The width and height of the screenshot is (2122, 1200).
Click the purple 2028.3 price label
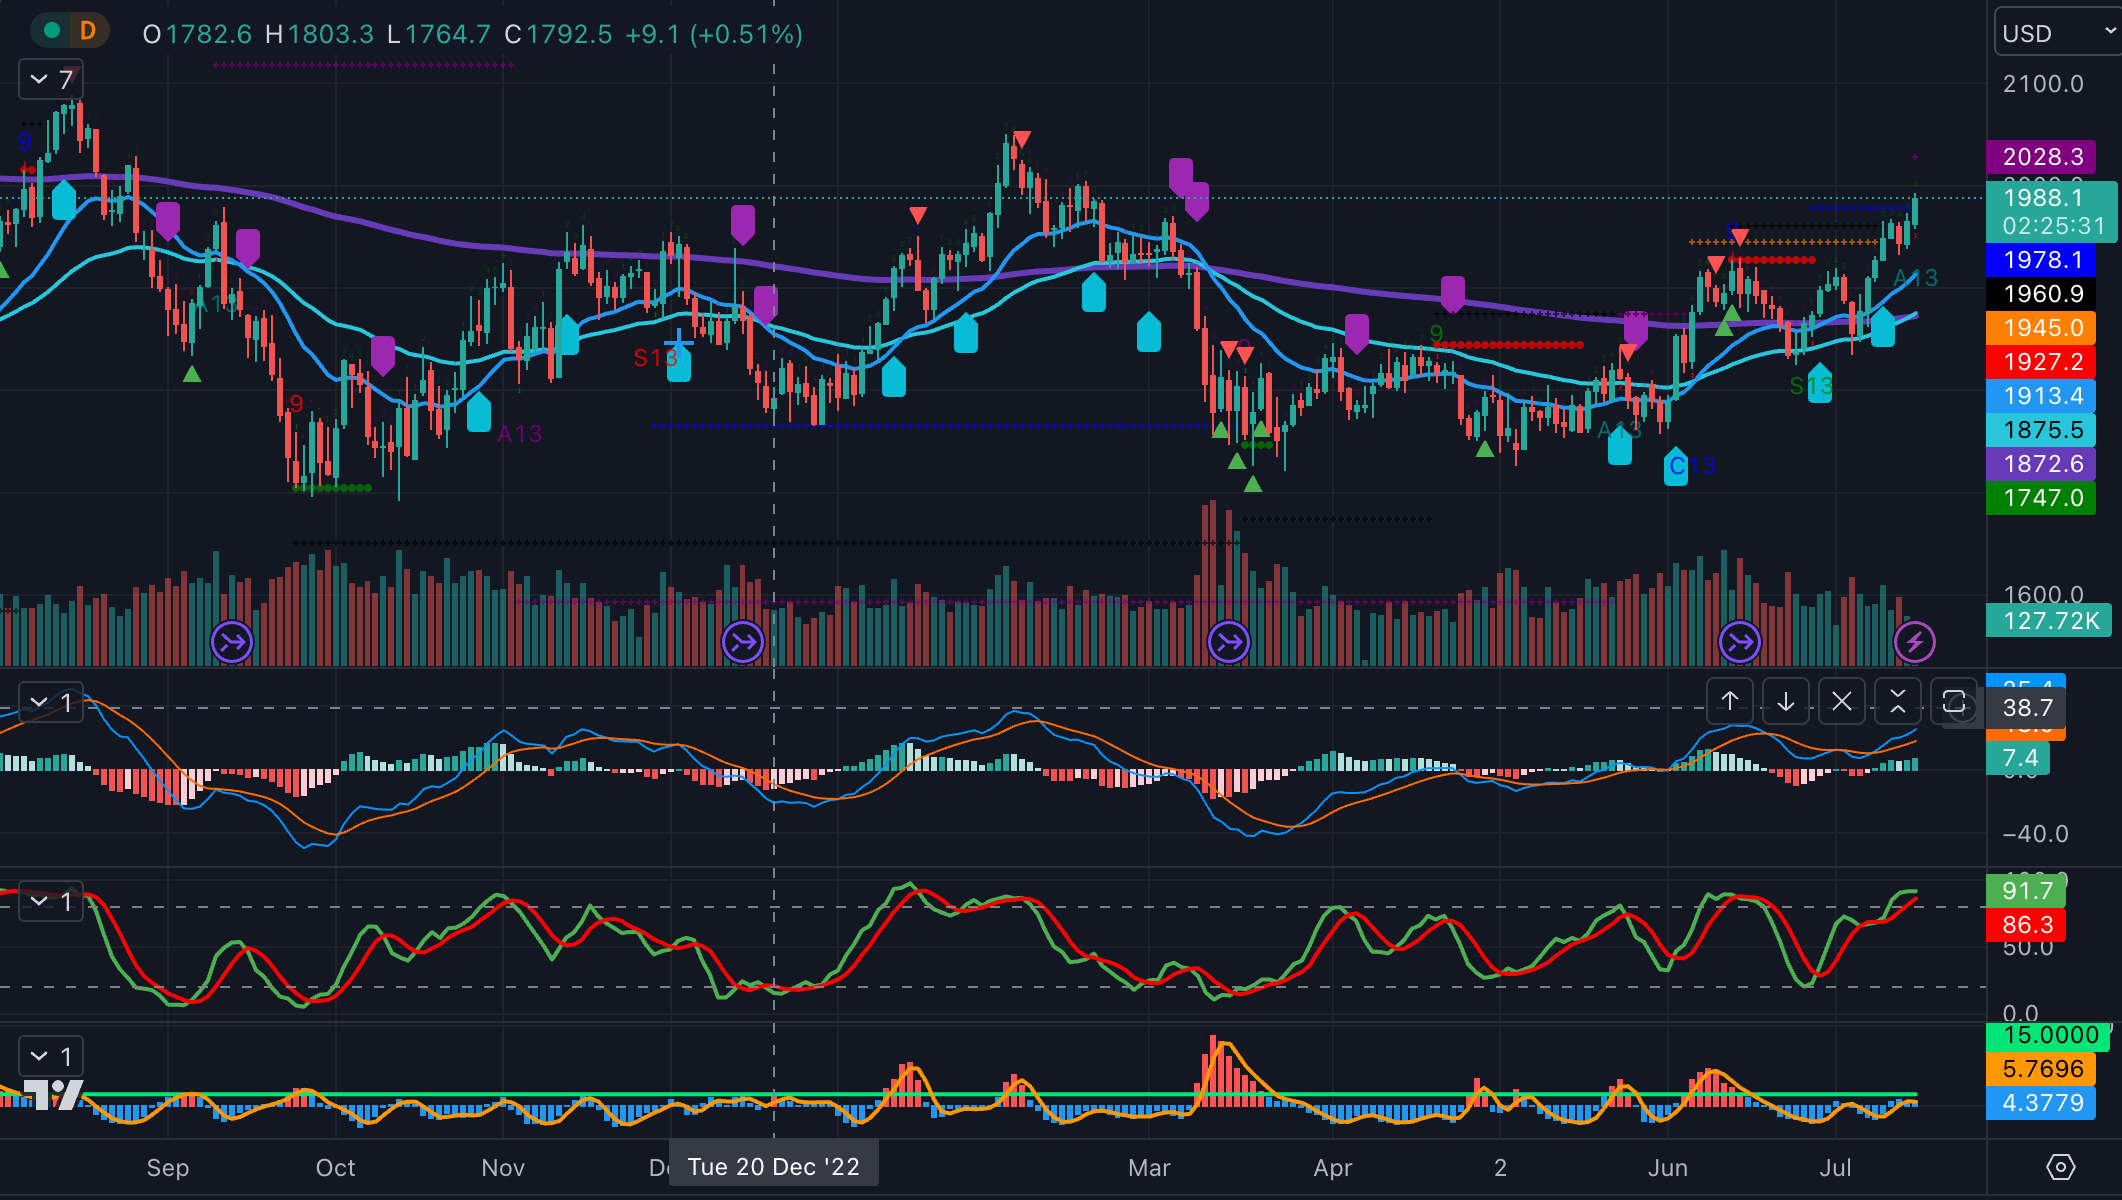pos(2041,157)
